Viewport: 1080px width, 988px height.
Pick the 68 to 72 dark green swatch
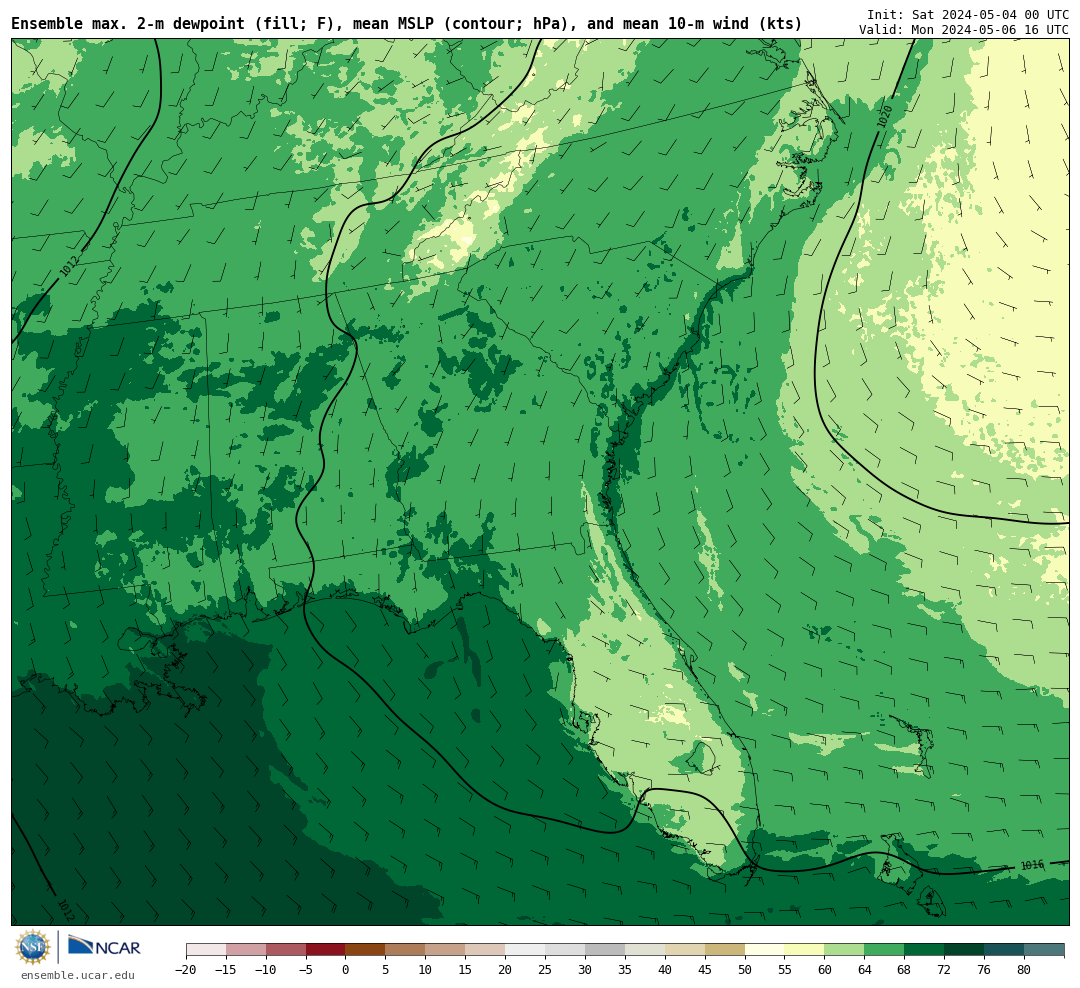[x=925, y=950]
